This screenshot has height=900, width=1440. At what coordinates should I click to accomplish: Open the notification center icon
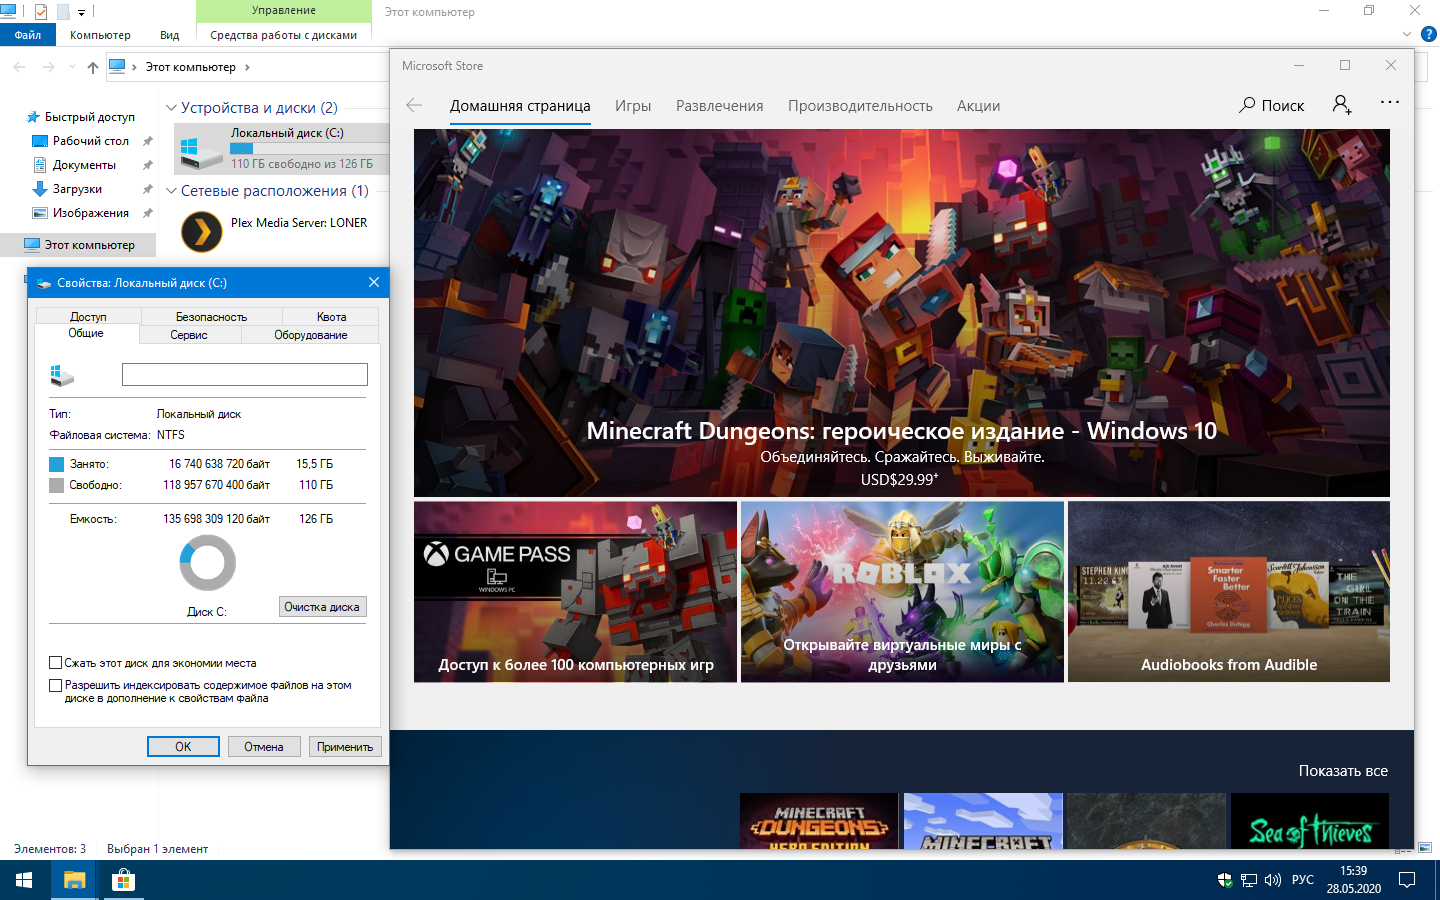1407,880
